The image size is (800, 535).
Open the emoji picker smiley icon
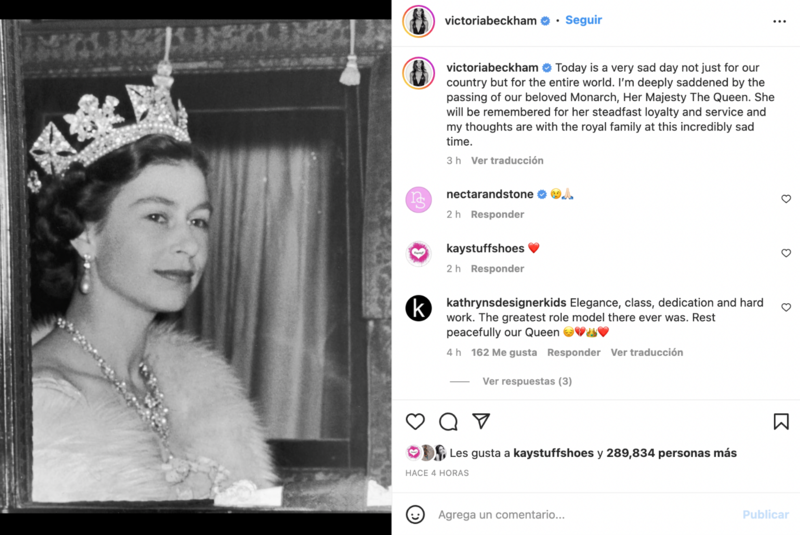click(x=415, y=514)
